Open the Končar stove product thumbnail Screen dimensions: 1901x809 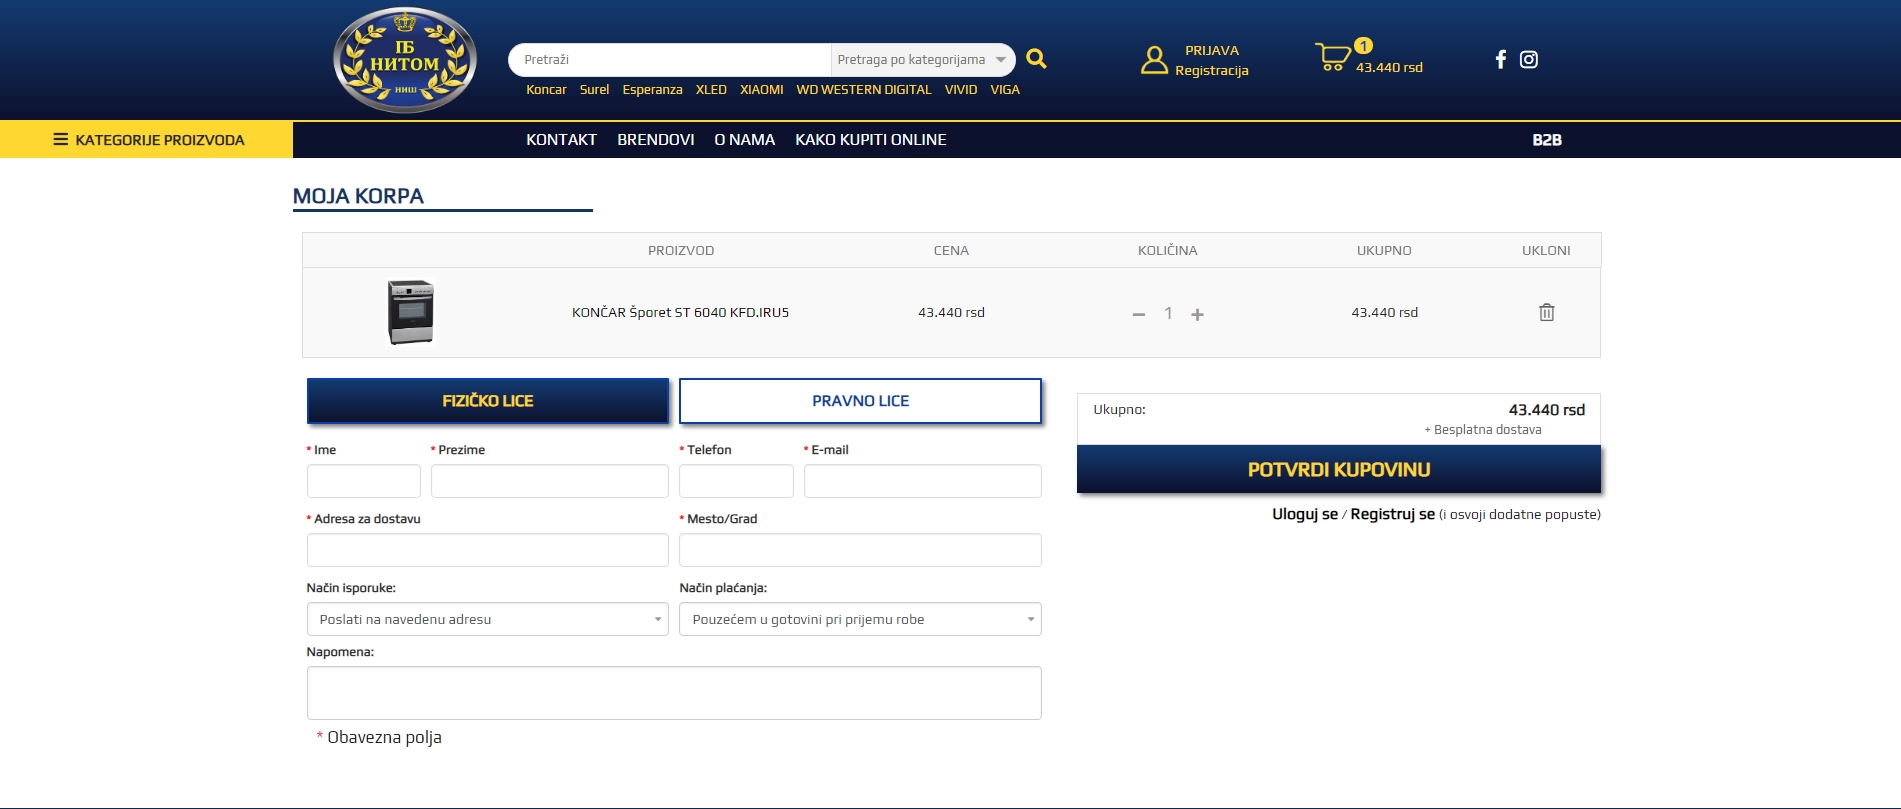pyautogui.click(x=411, y=312)
